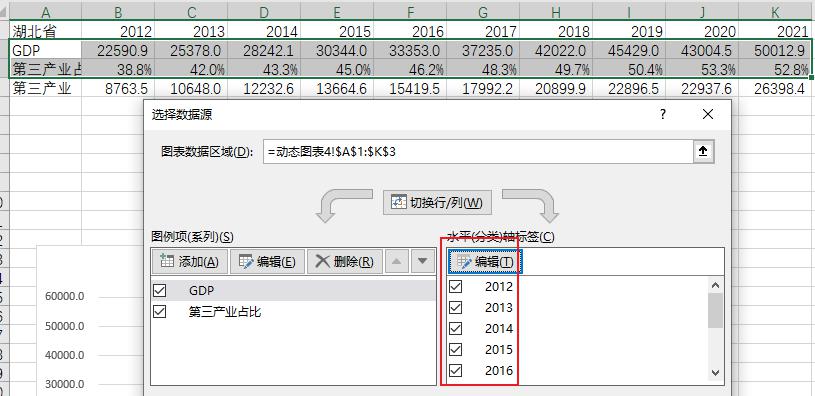The height and width of the screenshot is (396, 815).
Task: Uncheck the 2016 category checkbox
Action: 455,371
